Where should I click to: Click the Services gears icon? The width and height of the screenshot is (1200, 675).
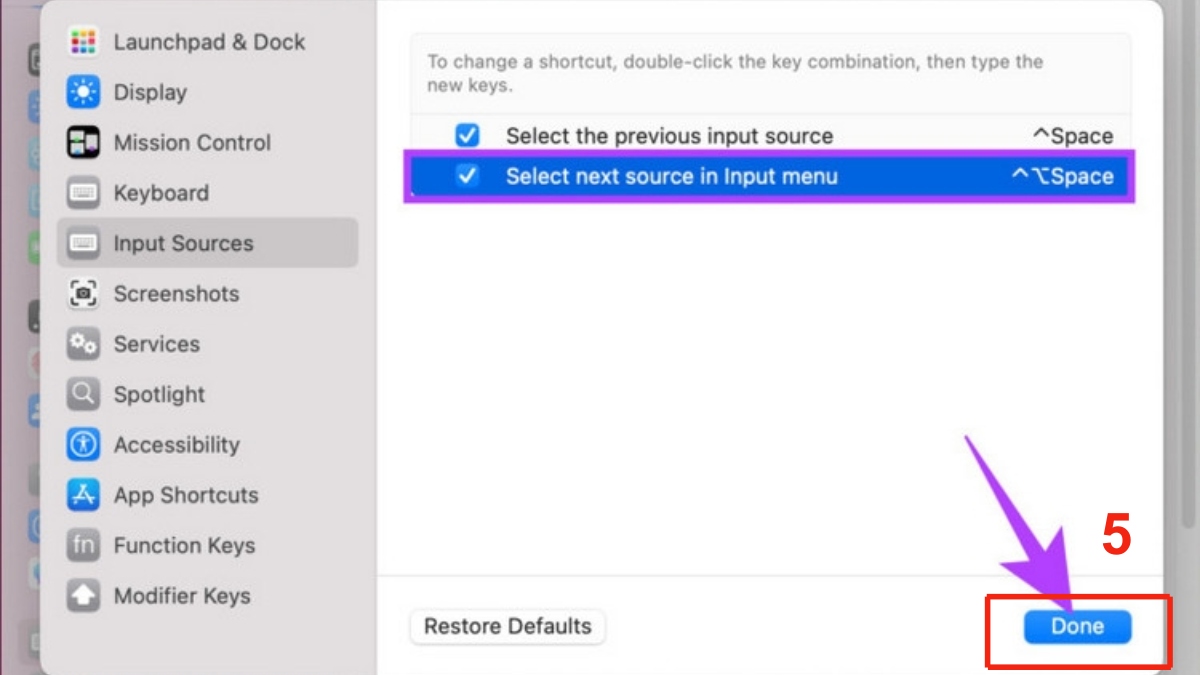[x=83, y=344]
